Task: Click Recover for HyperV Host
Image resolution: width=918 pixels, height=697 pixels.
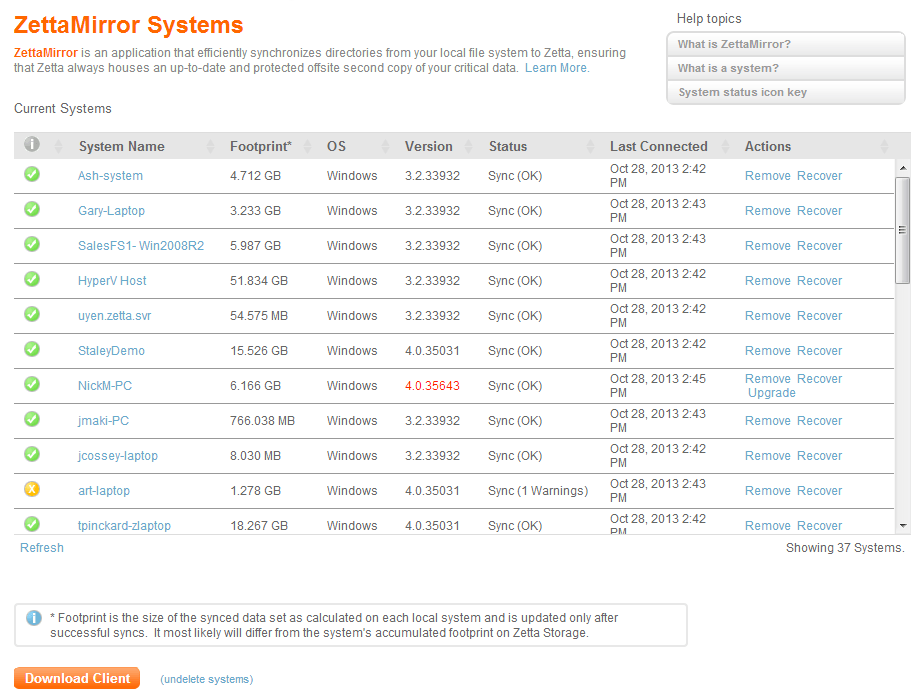Action: click(x=819, y=281)
